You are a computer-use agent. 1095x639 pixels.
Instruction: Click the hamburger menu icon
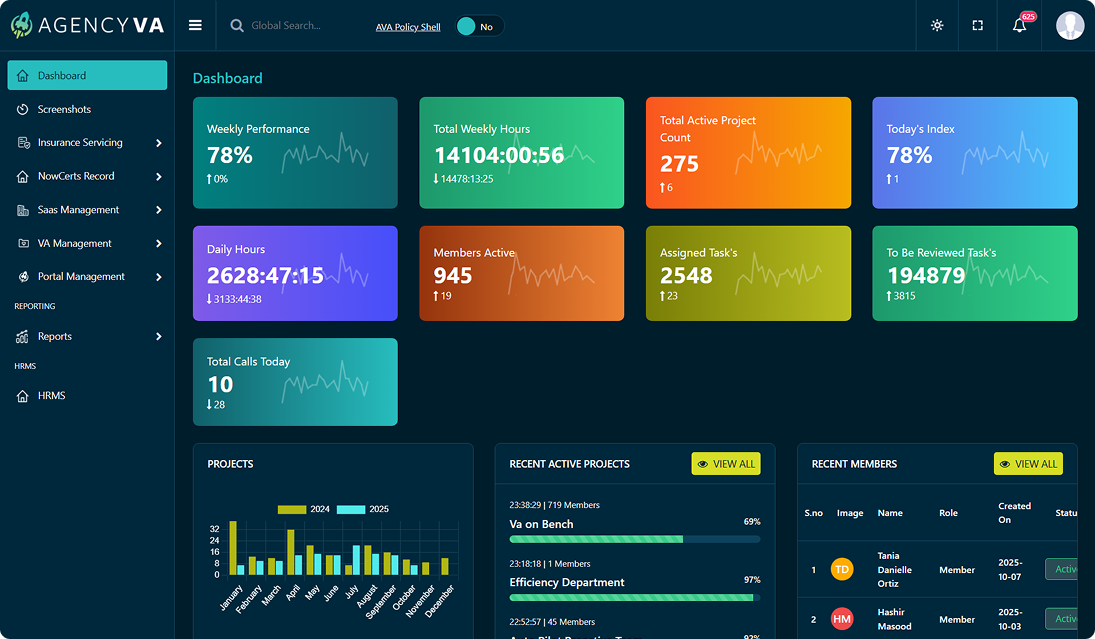click(x=195, y=26)
